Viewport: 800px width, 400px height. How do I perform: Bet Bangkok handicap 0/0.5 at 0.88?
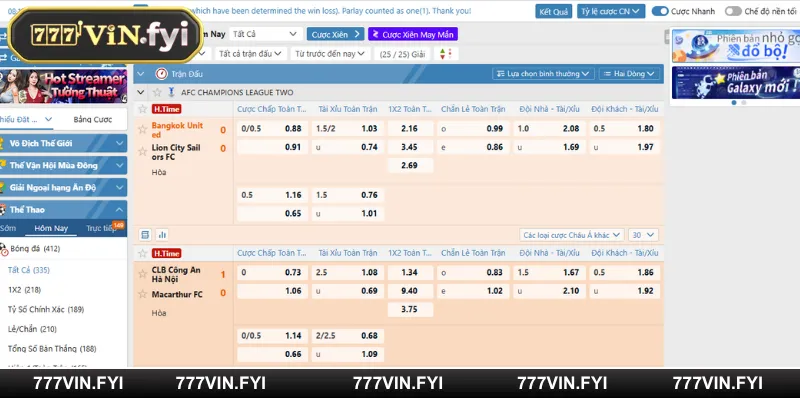[x=272, y=129]
